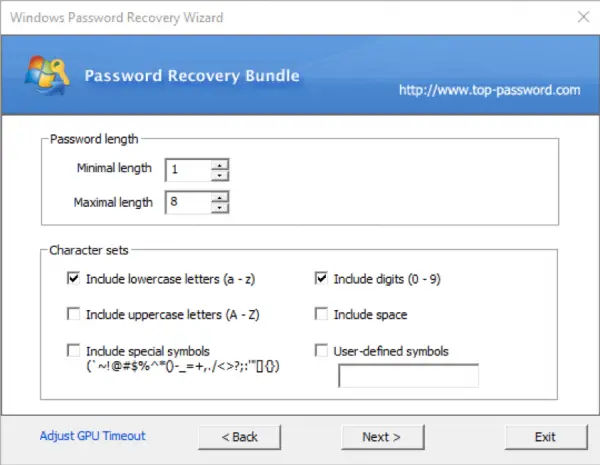Close the Windows Password Recovery Wizard window

tap(583, 16)
